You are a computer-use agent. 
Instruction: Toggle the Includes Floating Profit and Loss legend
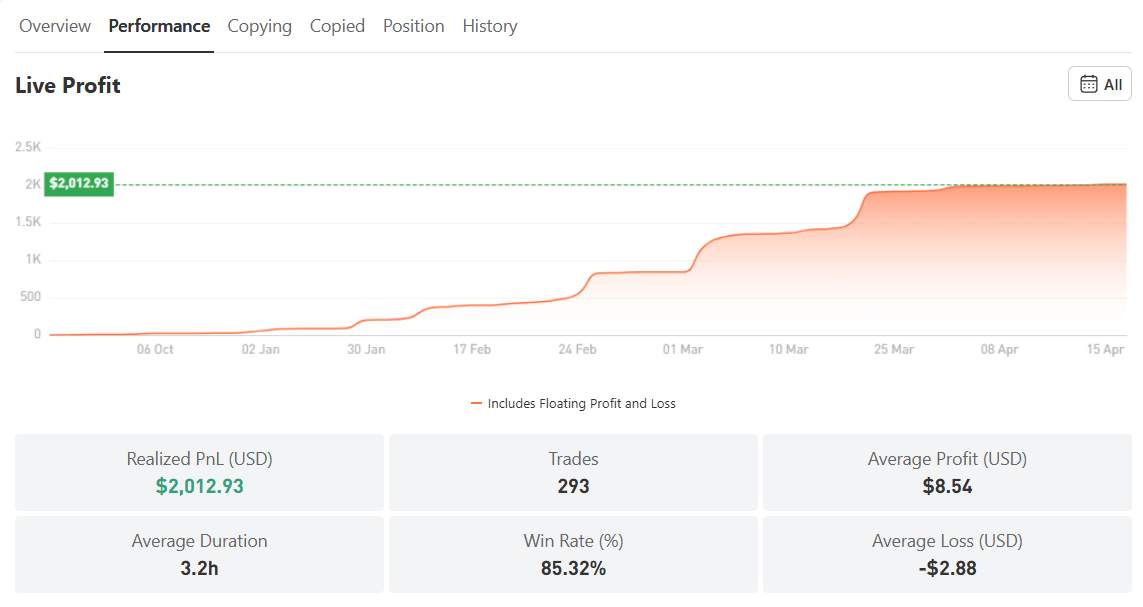[x=575, y=403]
